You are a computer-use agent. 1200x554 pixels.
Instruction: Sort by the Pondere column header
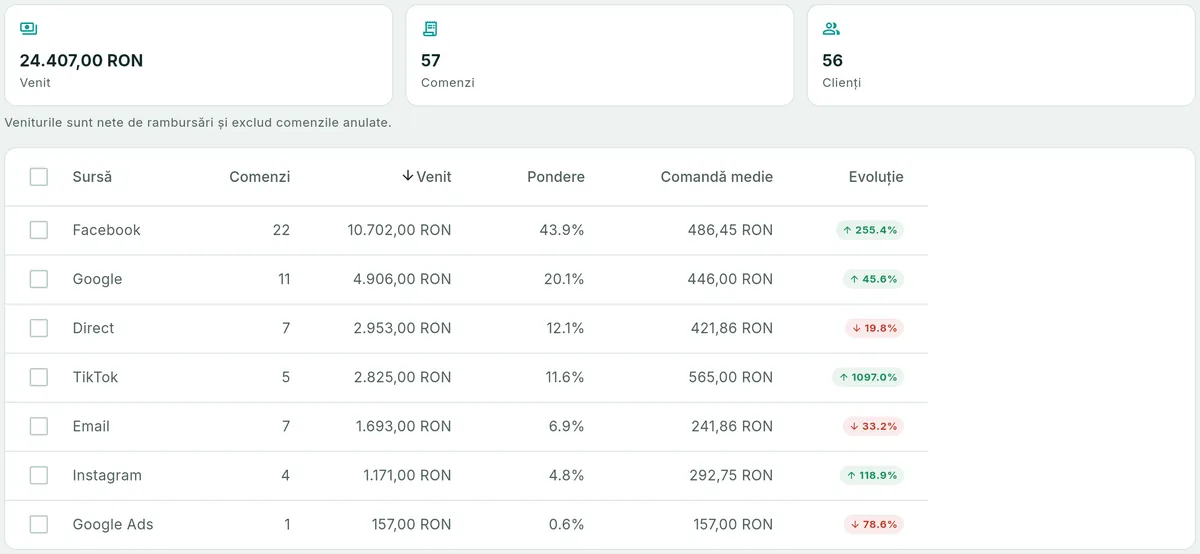pos(556,177)
